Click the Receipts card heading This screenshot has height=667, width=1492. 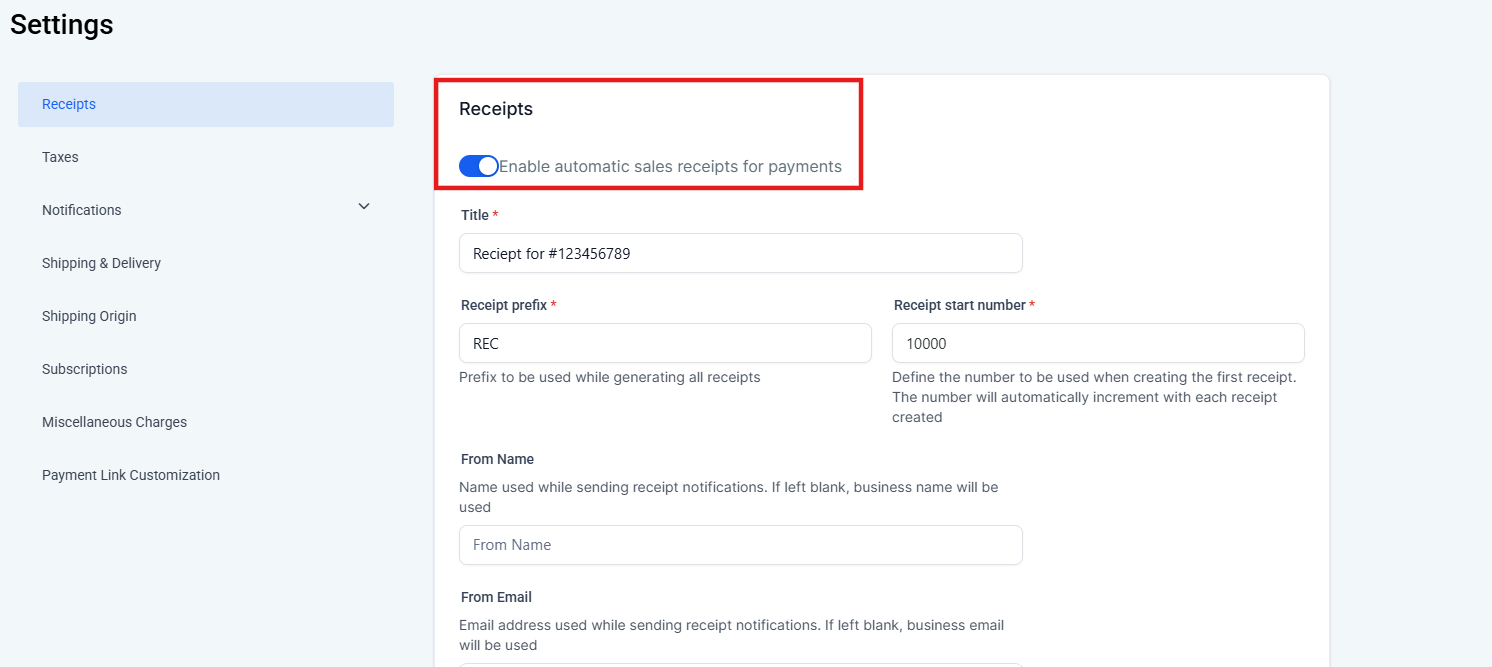click(496, 109)
